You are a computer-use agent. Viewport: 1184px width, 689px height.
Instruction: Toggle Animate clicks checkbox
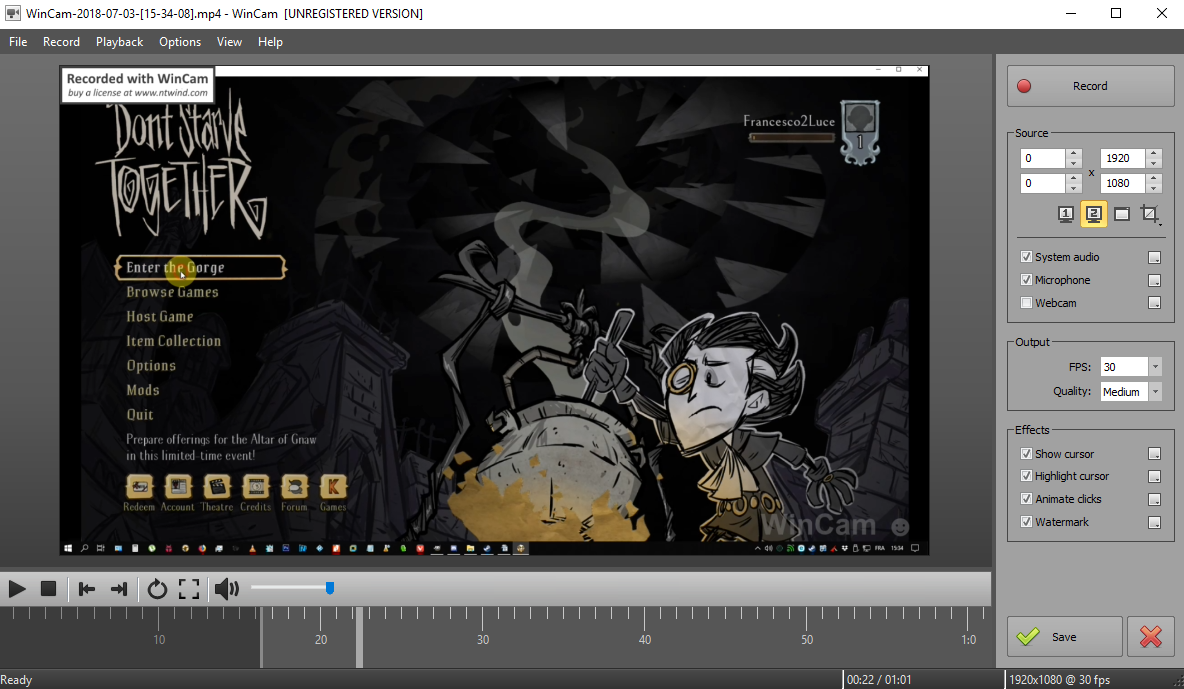(x=1026, y=499)
